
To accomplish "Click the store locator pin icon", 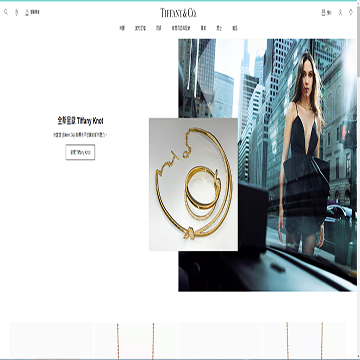I will click(16, 12).
